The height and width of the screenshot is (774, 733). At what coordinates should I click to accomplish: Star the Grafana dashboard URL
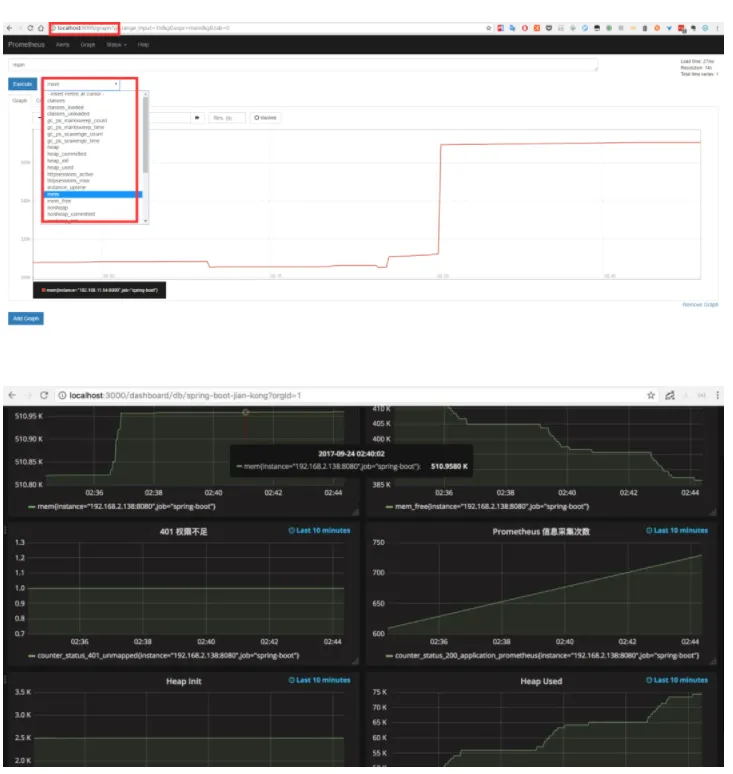tap(651, 395)
